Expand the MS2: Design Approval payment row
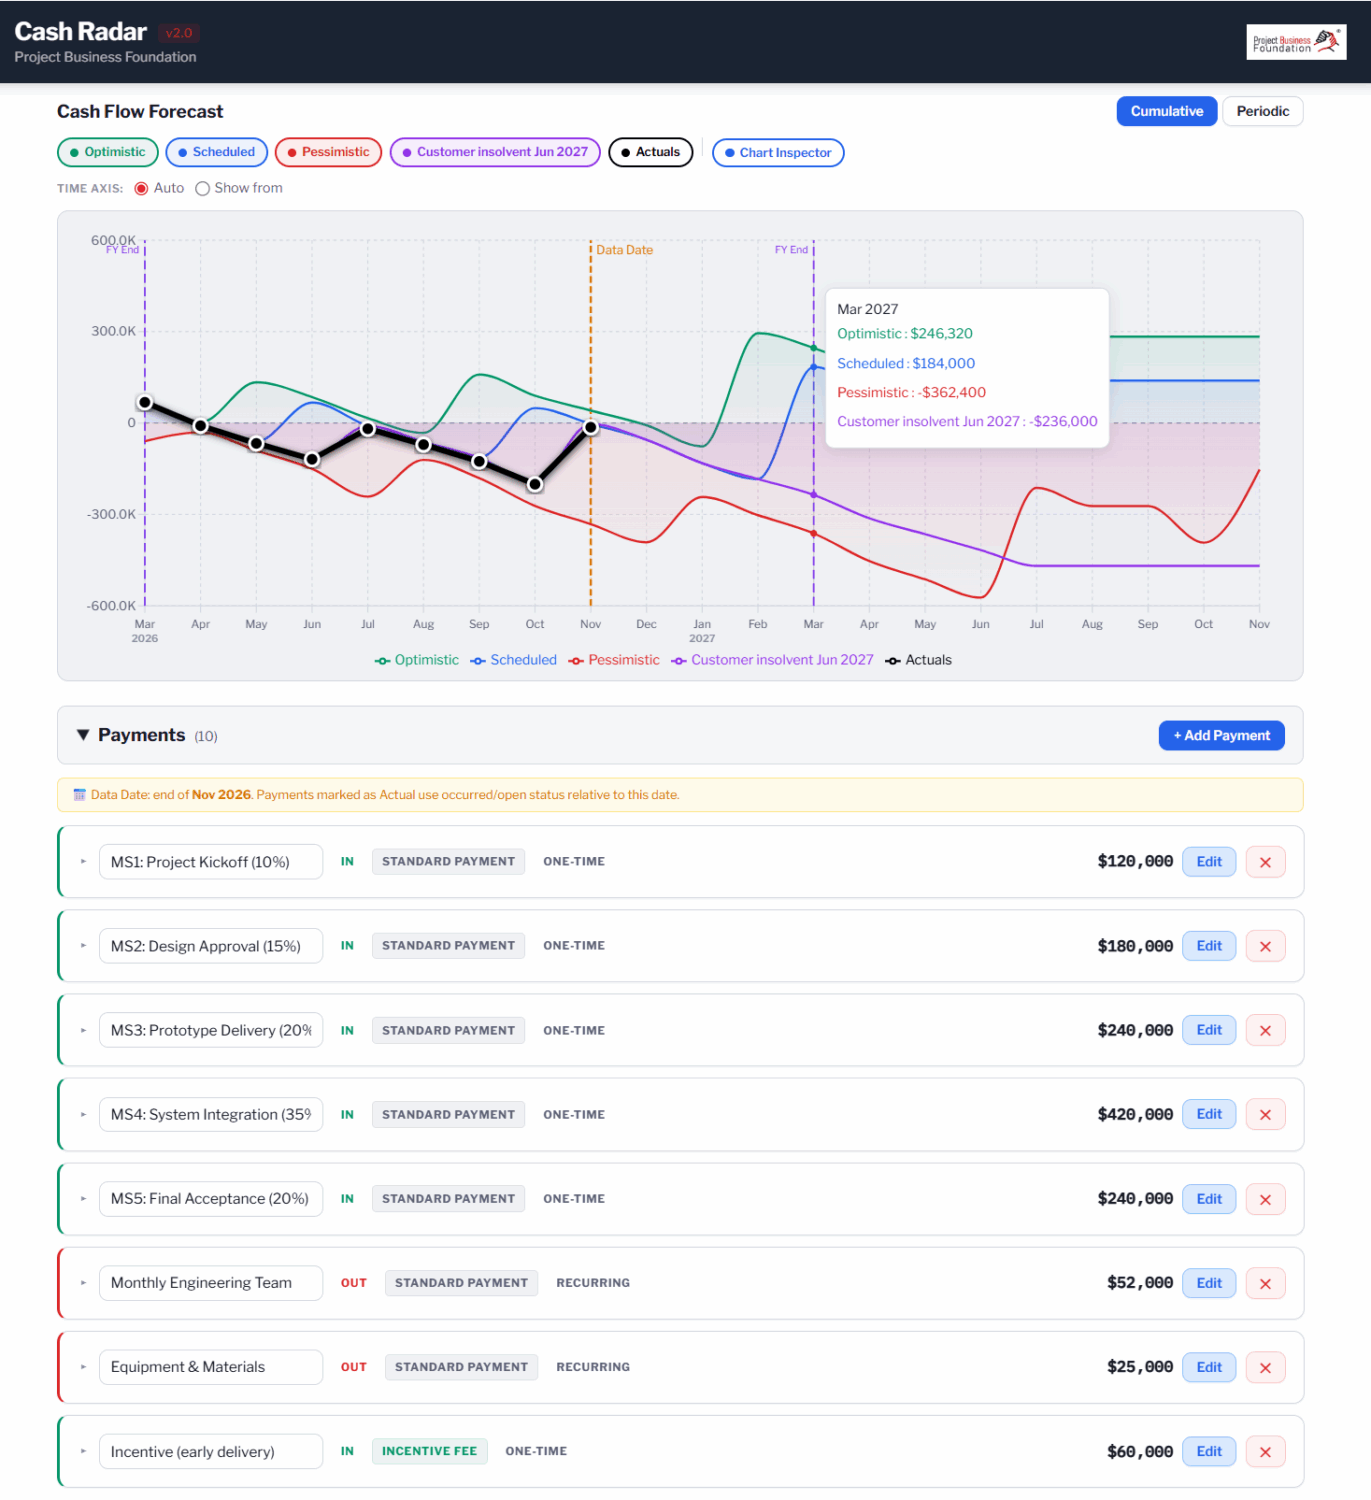Image resolution: width=1371 pixels, height=1500 pixels. coord(83,946)
